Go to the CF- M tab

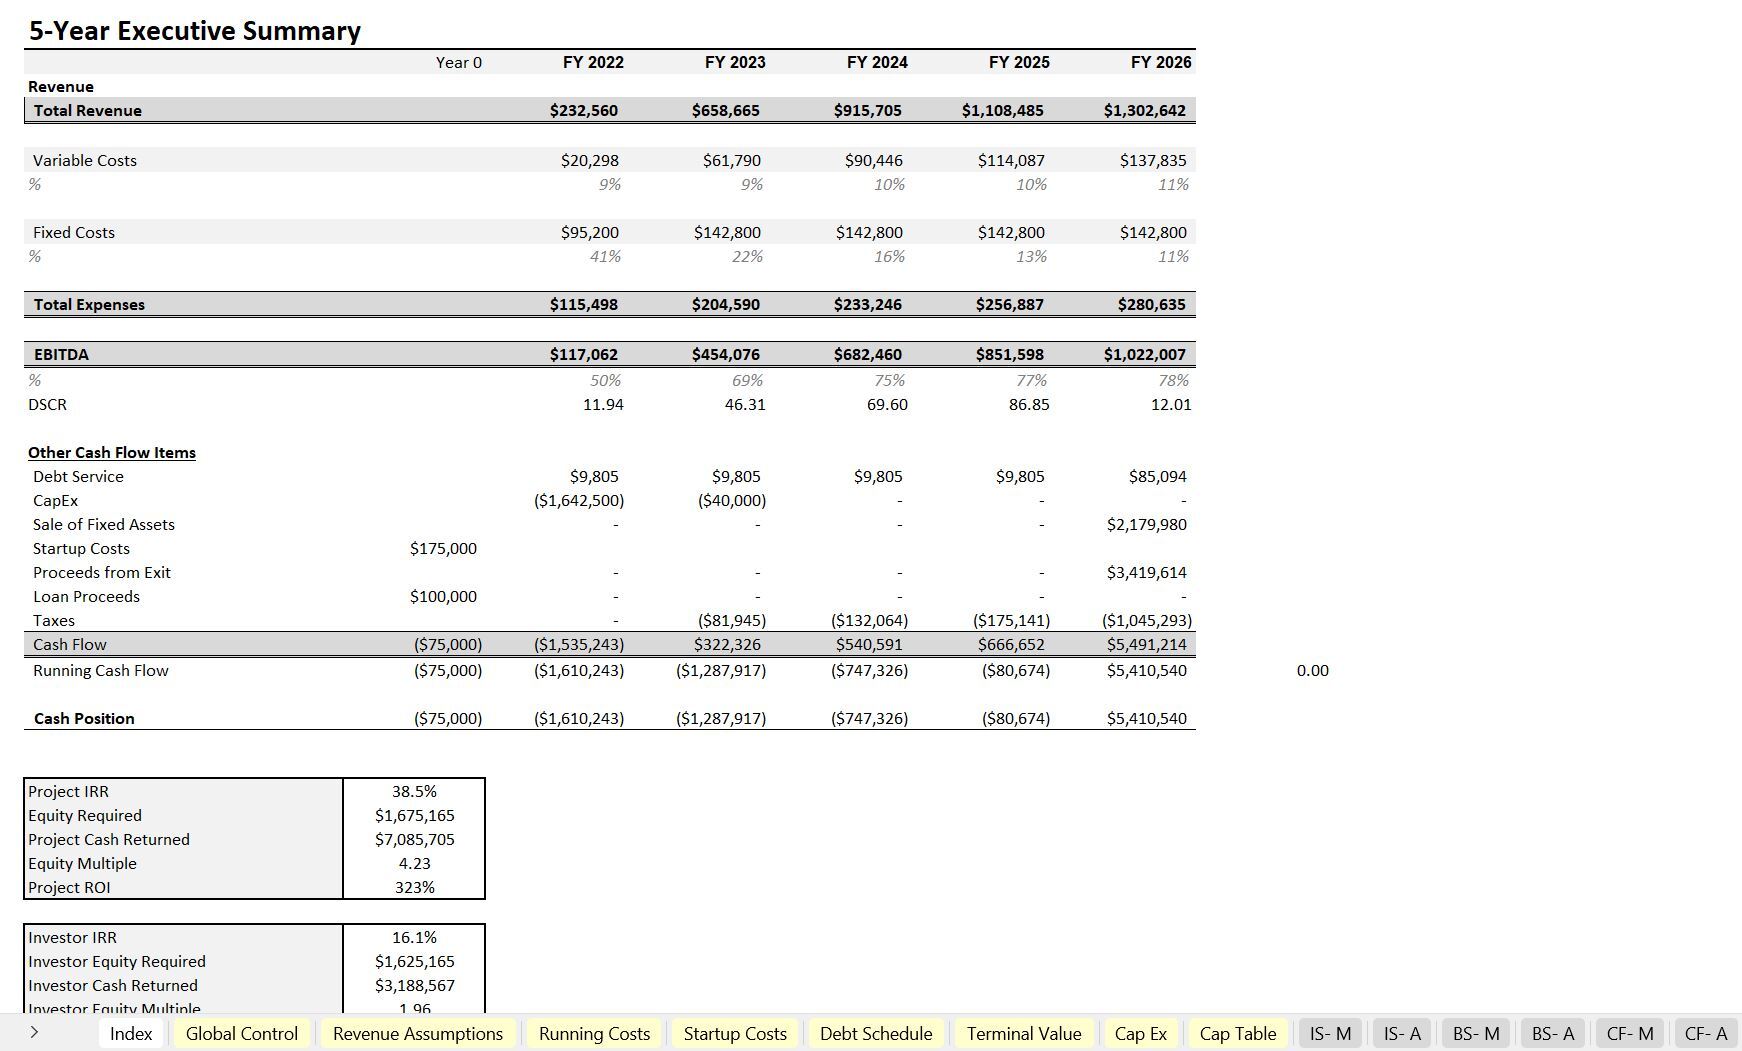(1630, 1034)
